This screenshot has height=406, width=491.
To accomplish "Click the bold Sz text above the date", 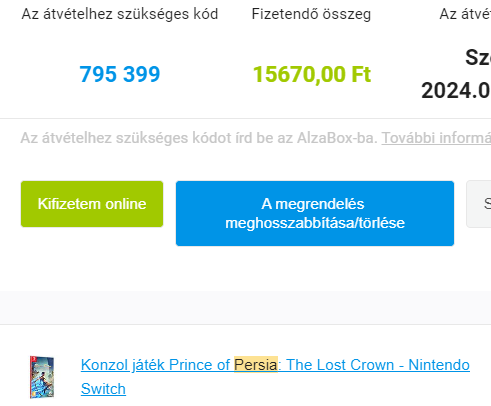I will point(478,57).
